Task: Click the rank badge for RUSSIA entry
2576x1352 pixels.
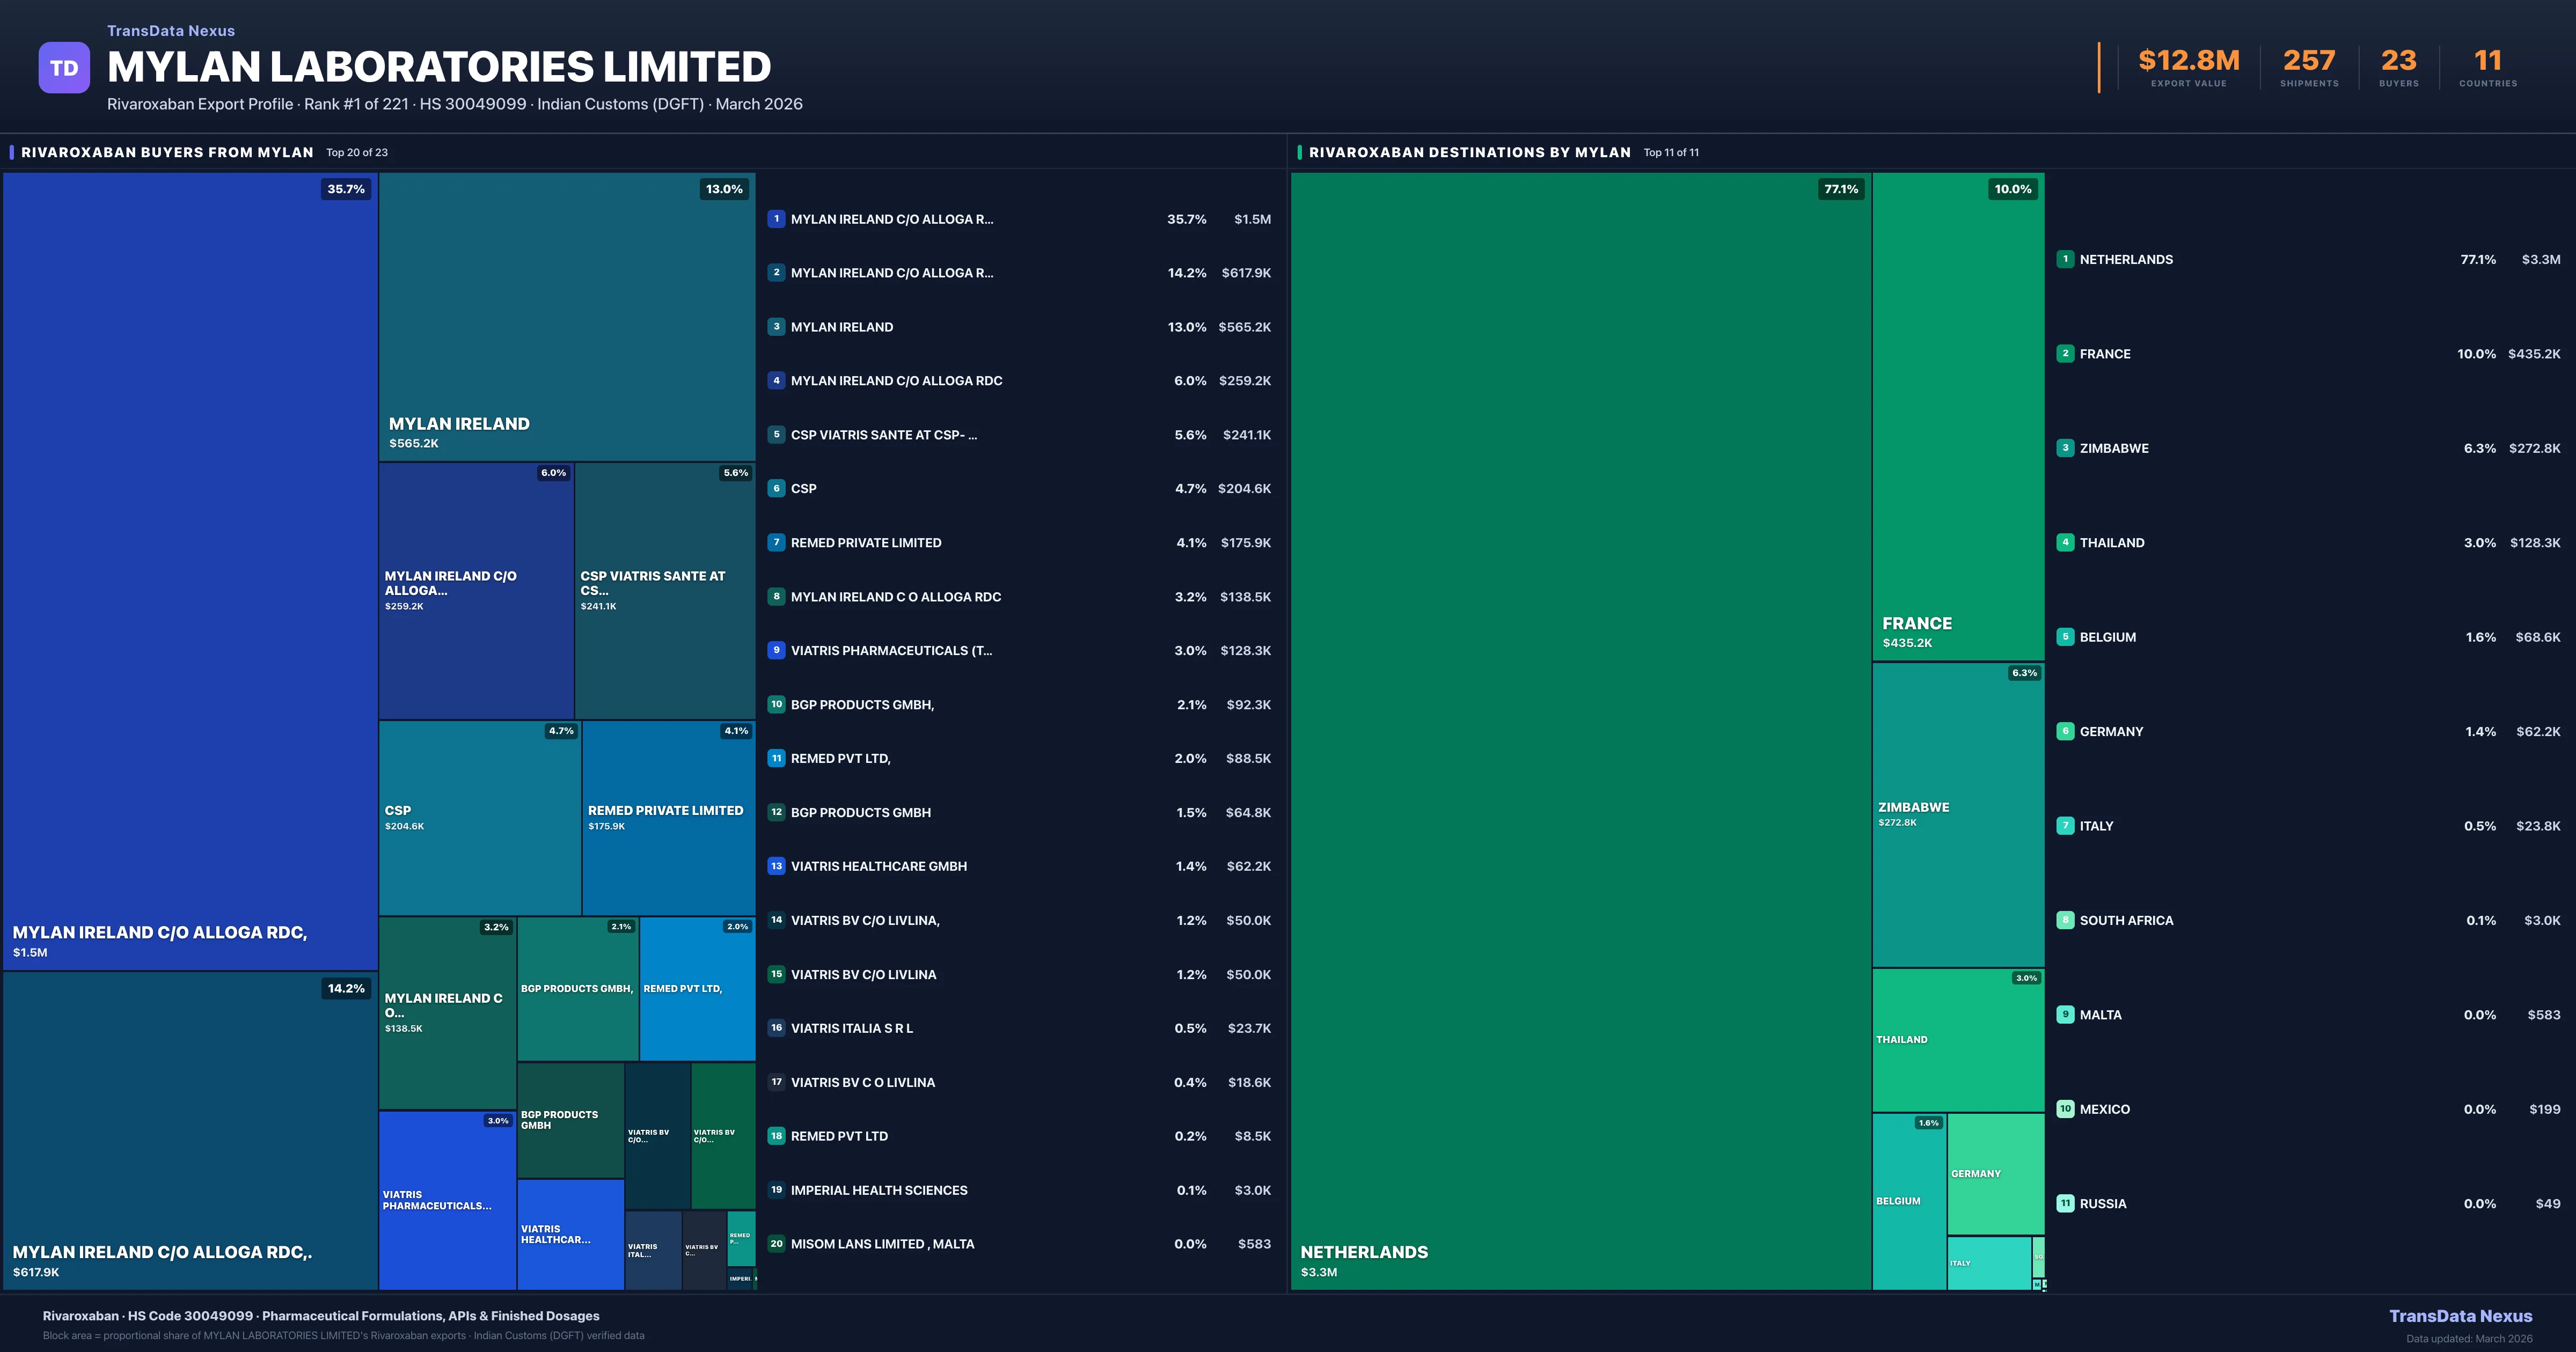Action: pyautogui.click(x=2065, y=1203)
